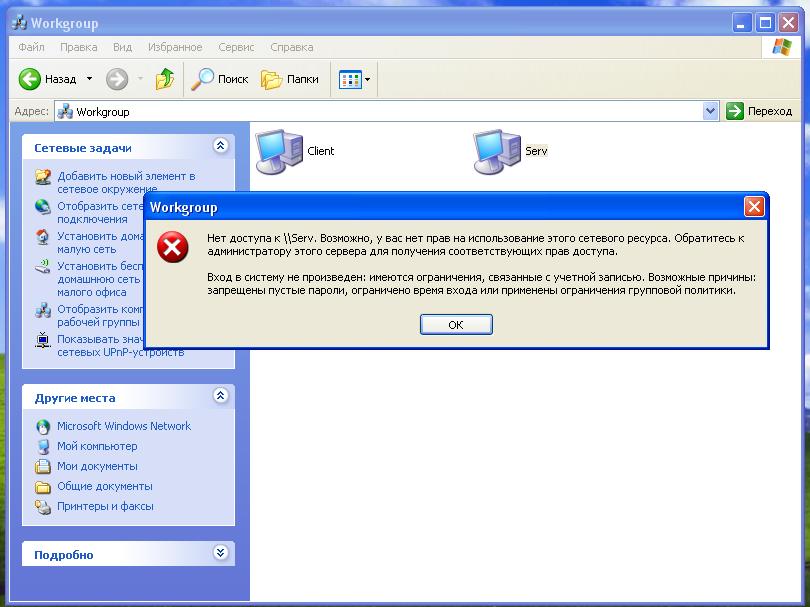Click Добавить новый элемент в сетевое окружение

[x=126, y=182]
